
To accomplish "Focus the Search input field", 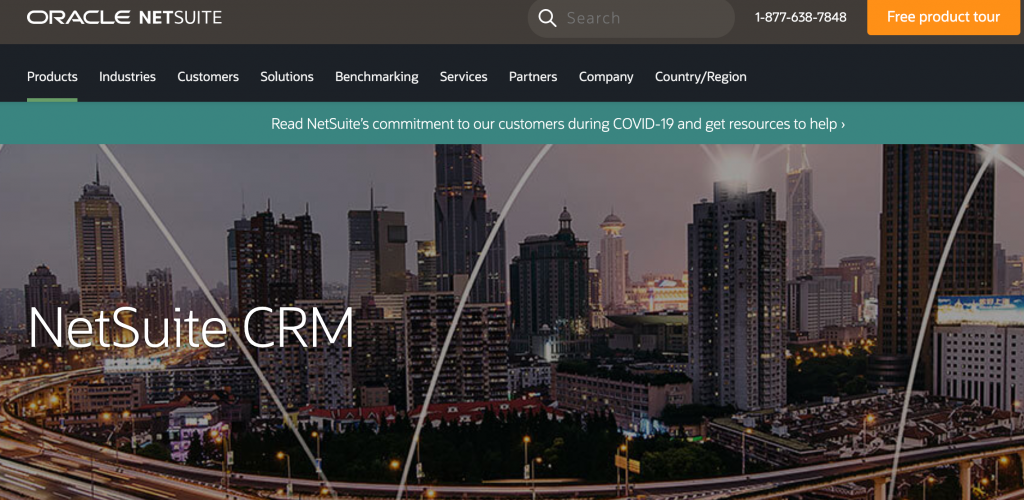I will [x=631, y=18].
